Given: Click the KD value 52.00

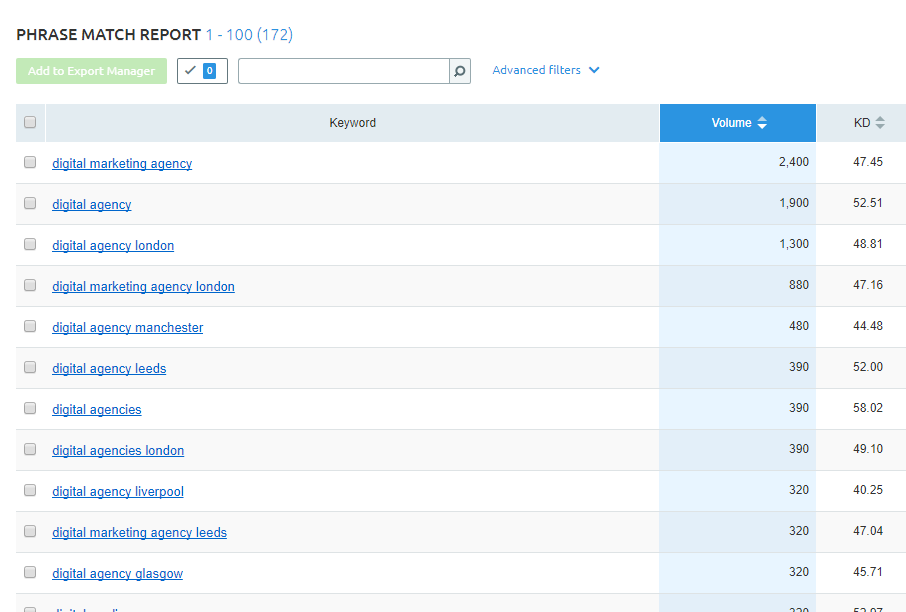Looking at the screenshot, I should pos(868,367).
